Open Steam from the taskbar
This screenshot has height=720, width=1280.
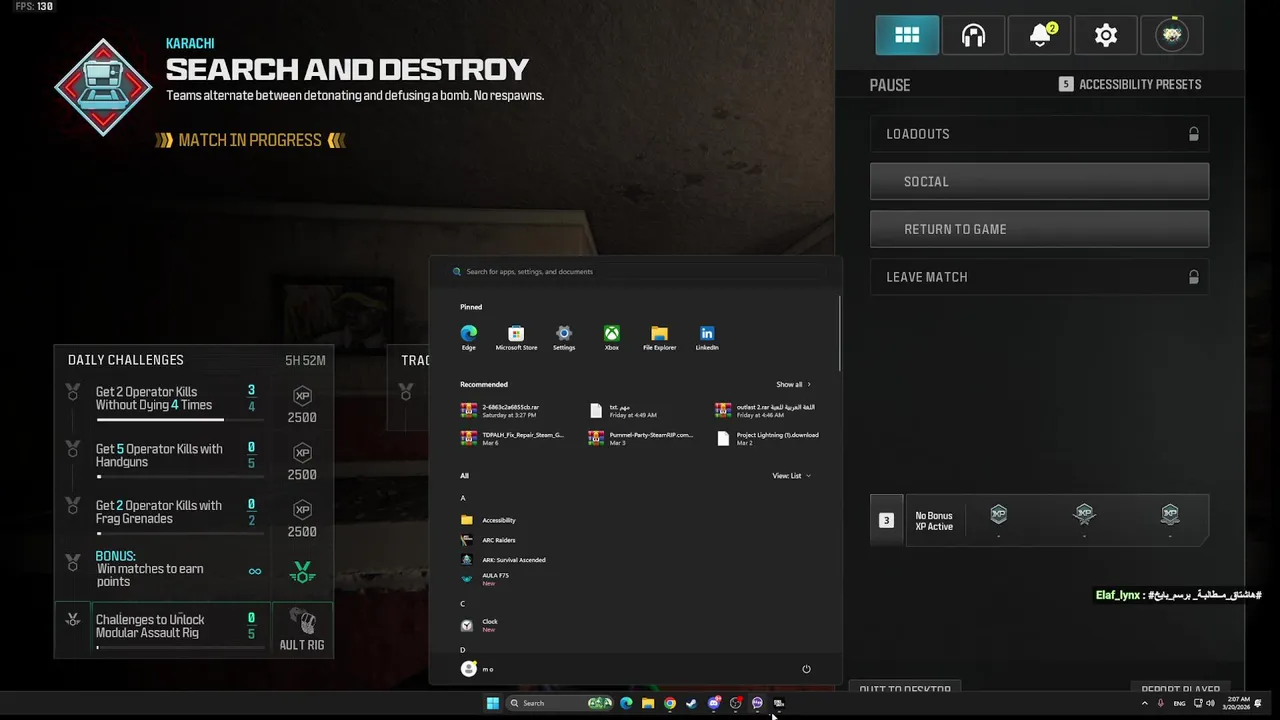[691, 703]
